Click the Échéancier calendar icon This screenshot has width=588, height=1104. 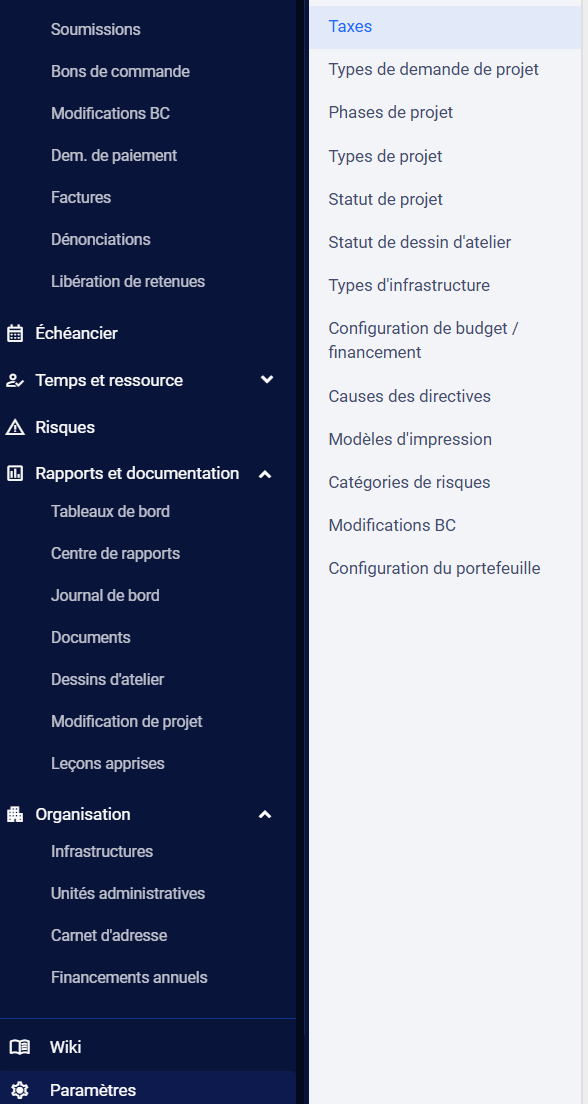coord(15,334)
